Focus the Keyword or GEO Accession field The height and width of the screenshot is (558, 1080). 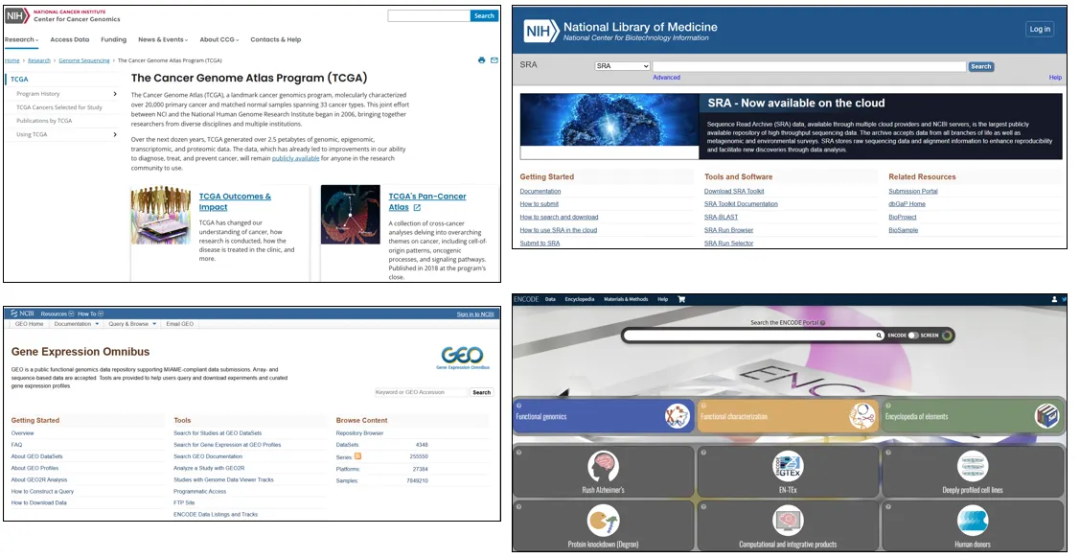click(x=422, y=392)
